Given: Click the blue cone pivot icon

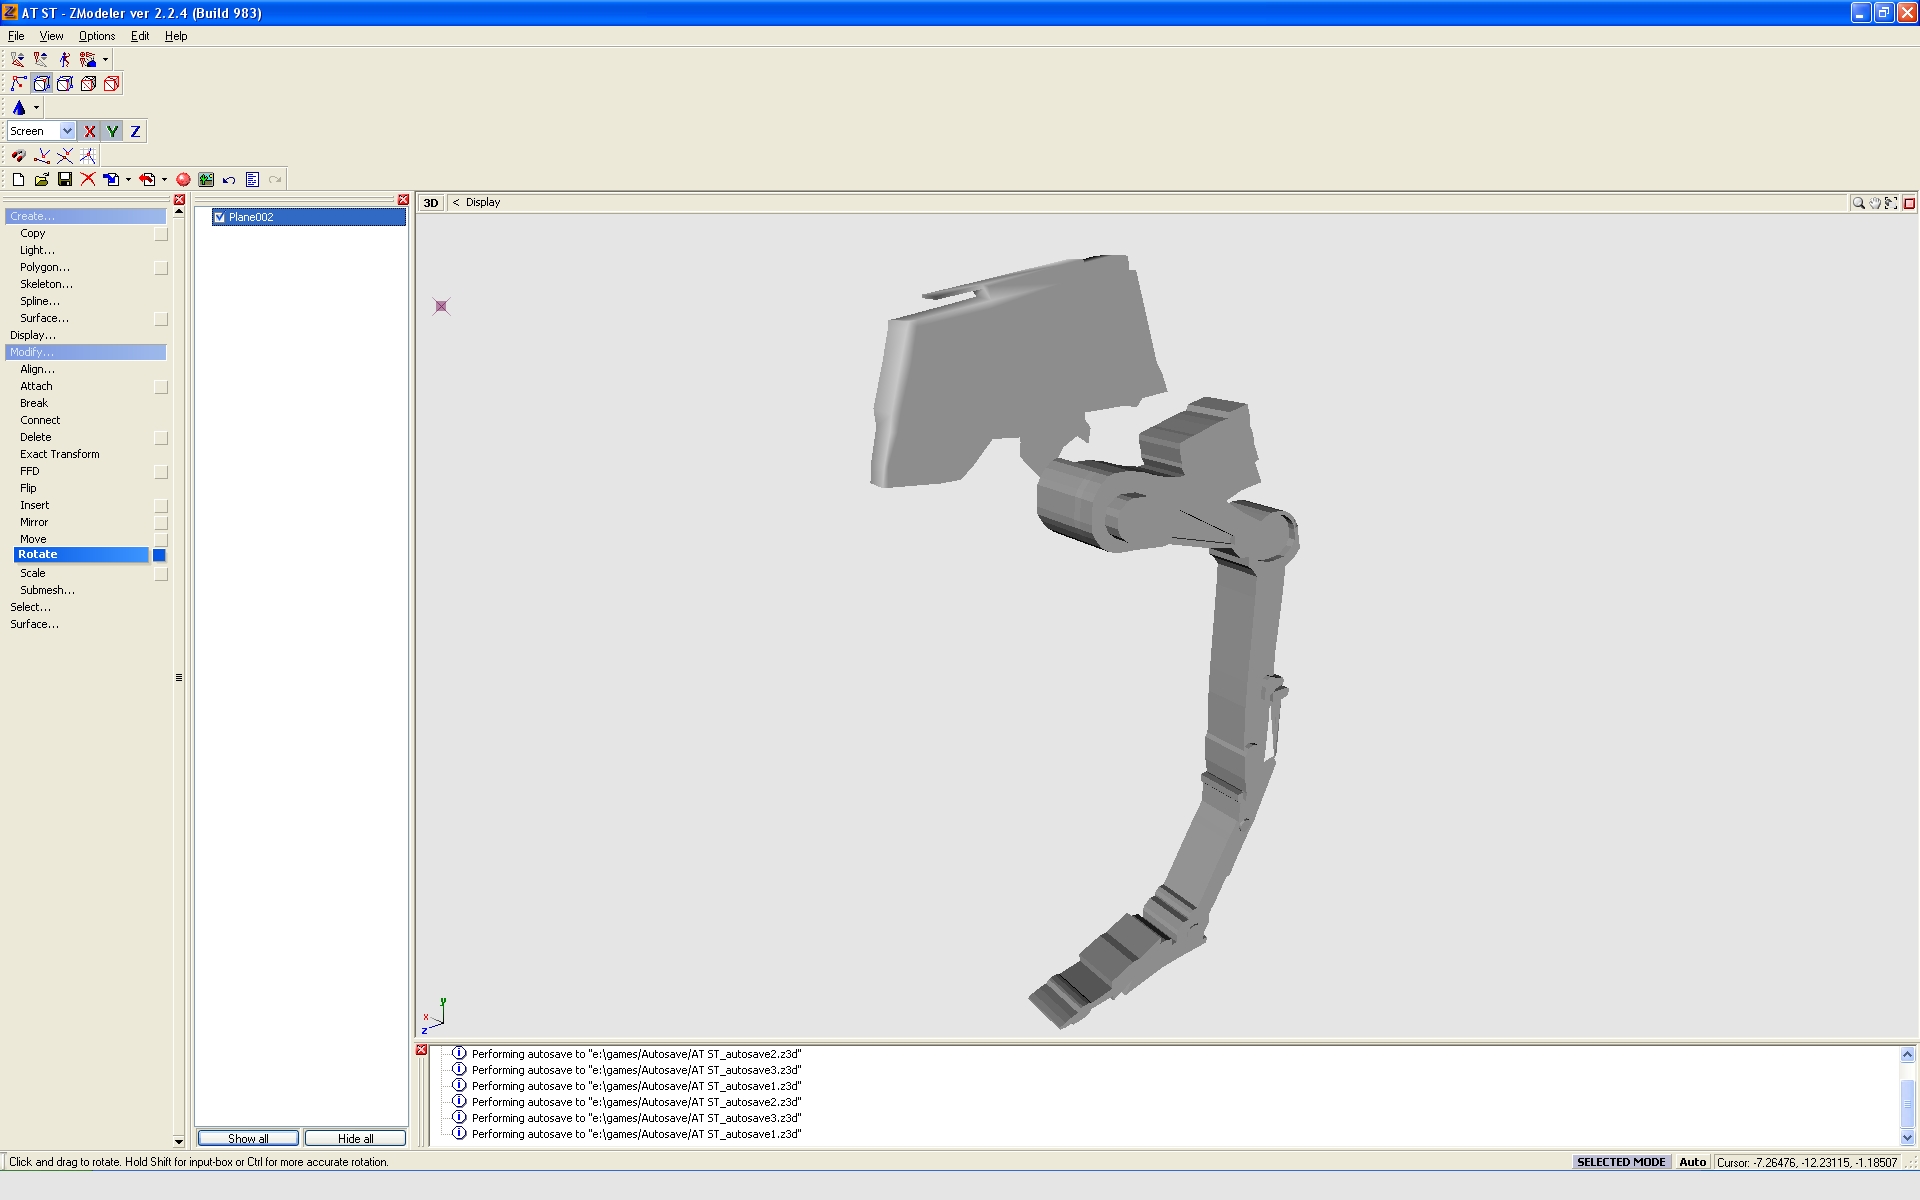Looking at the screenshot, I should pyautogui.click(x=18, y=108).
